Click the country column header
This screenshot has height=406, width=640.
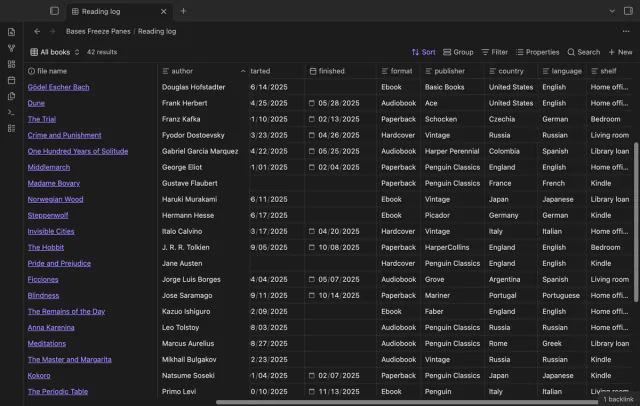(511, 71)
